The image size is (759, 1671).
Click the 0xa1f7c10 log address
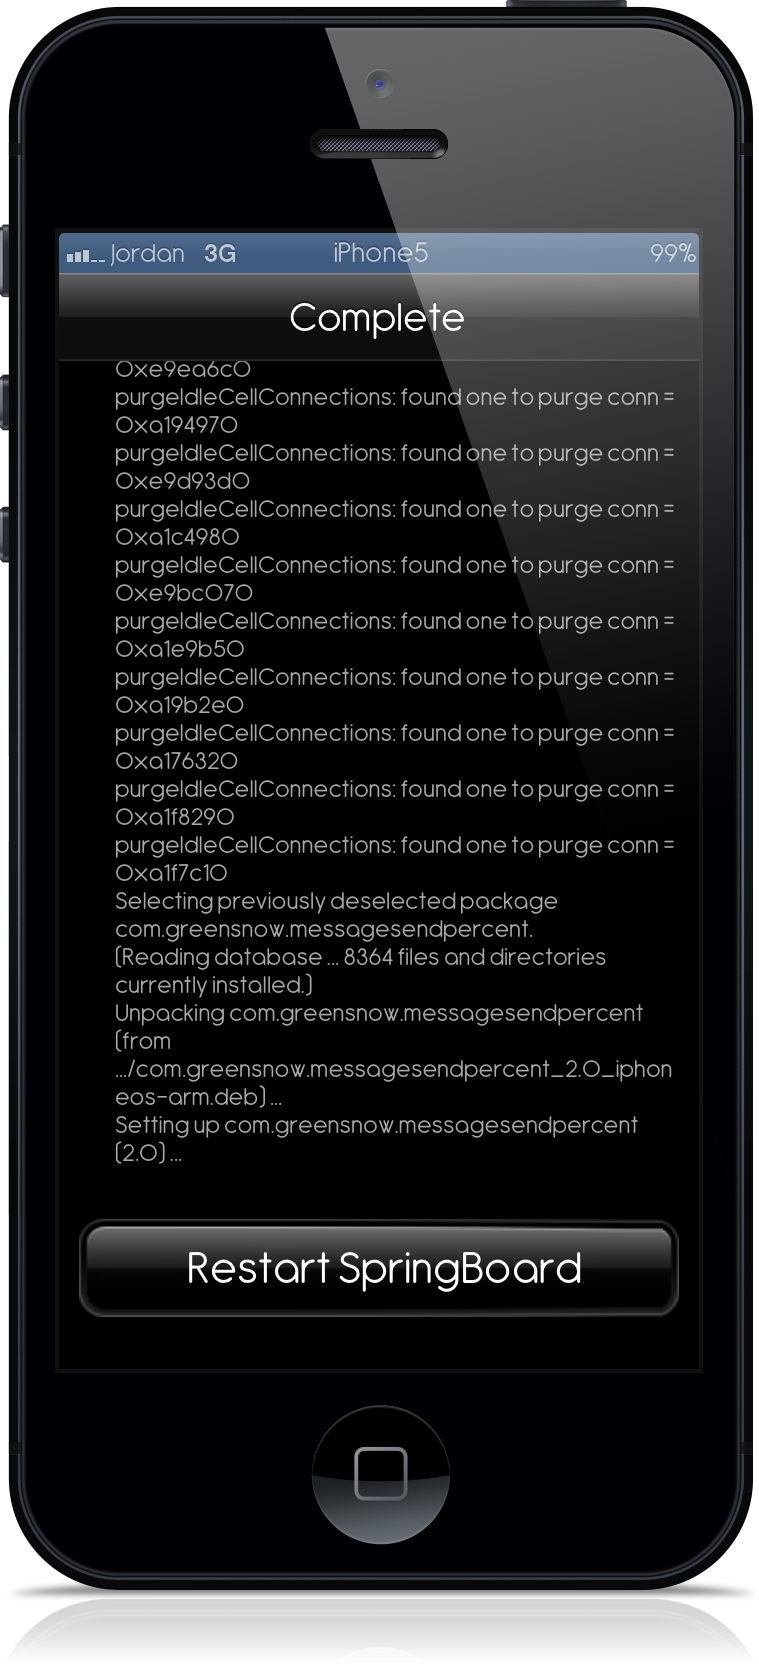click(171, 873)
